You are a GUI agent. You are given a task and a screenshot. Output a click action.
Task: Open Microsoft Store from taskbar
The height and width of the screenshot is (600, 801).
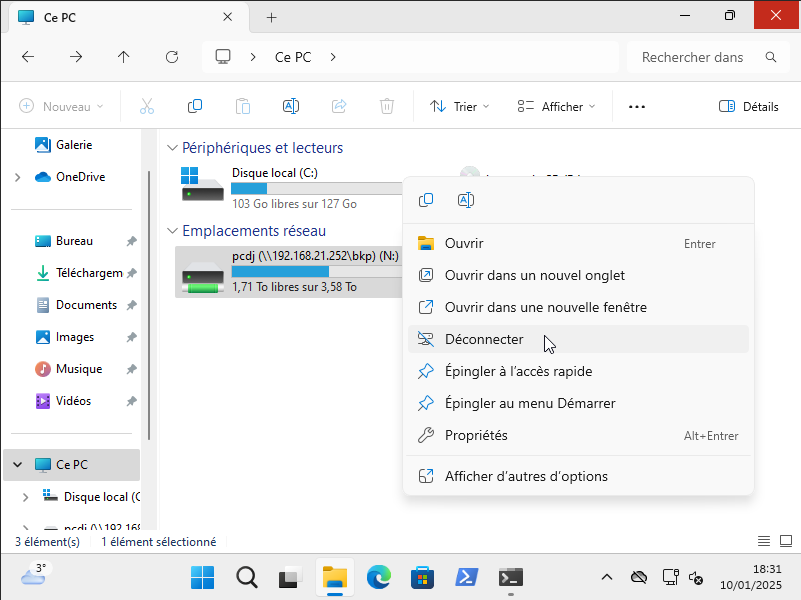pos(422,578)
